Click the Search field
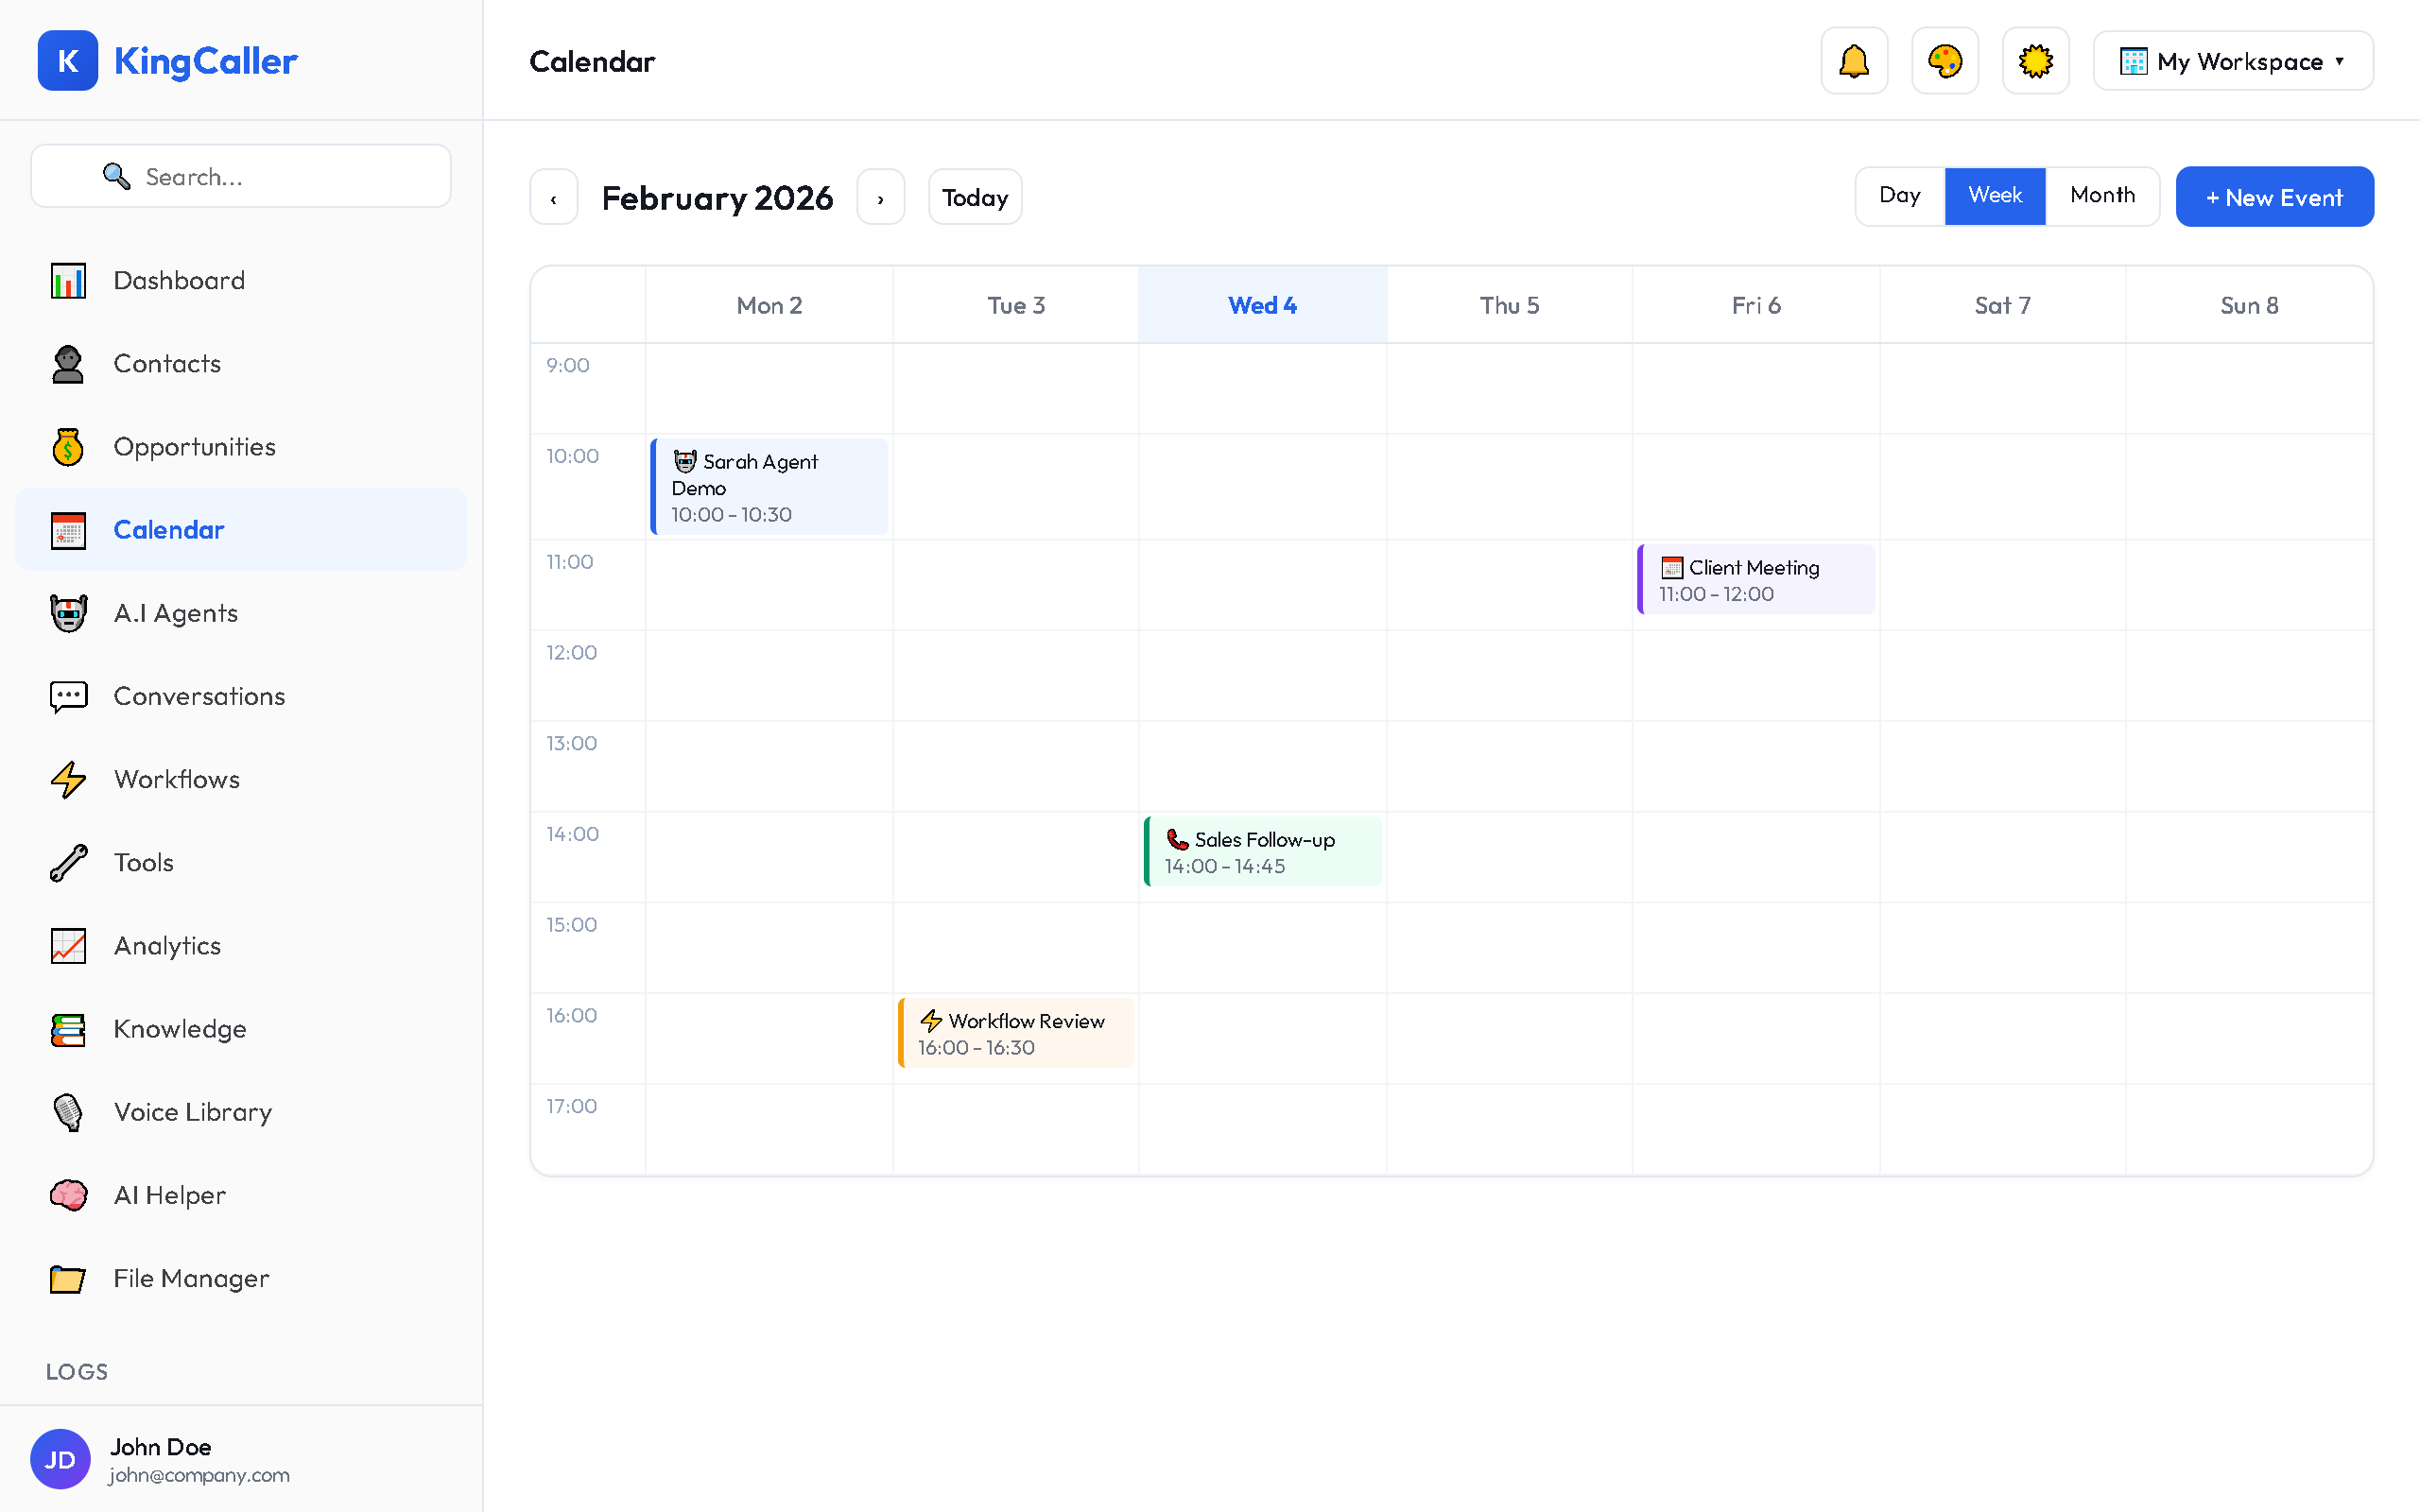This screenshot has width=2420, height=1512. [240, 176]
